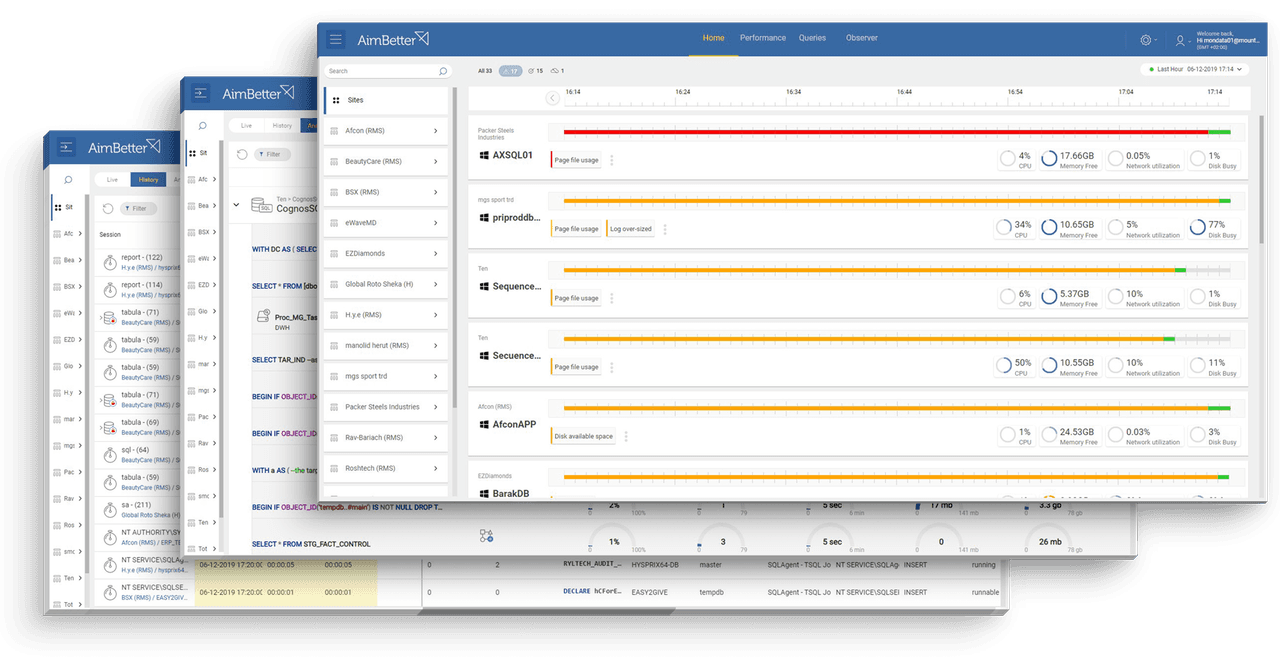This screenshot has width=1280, height=666.
Task: Select Live tab in middle window
Action: (x=246, y=126)
